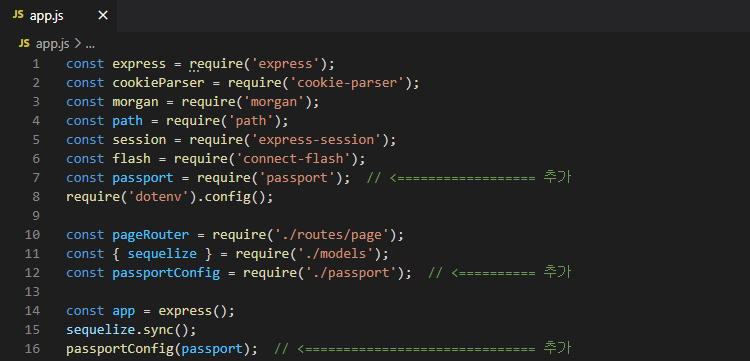Click the JS icon in breadcrumb
This screenshot has width=750, height=361.
tap(24, 44)
